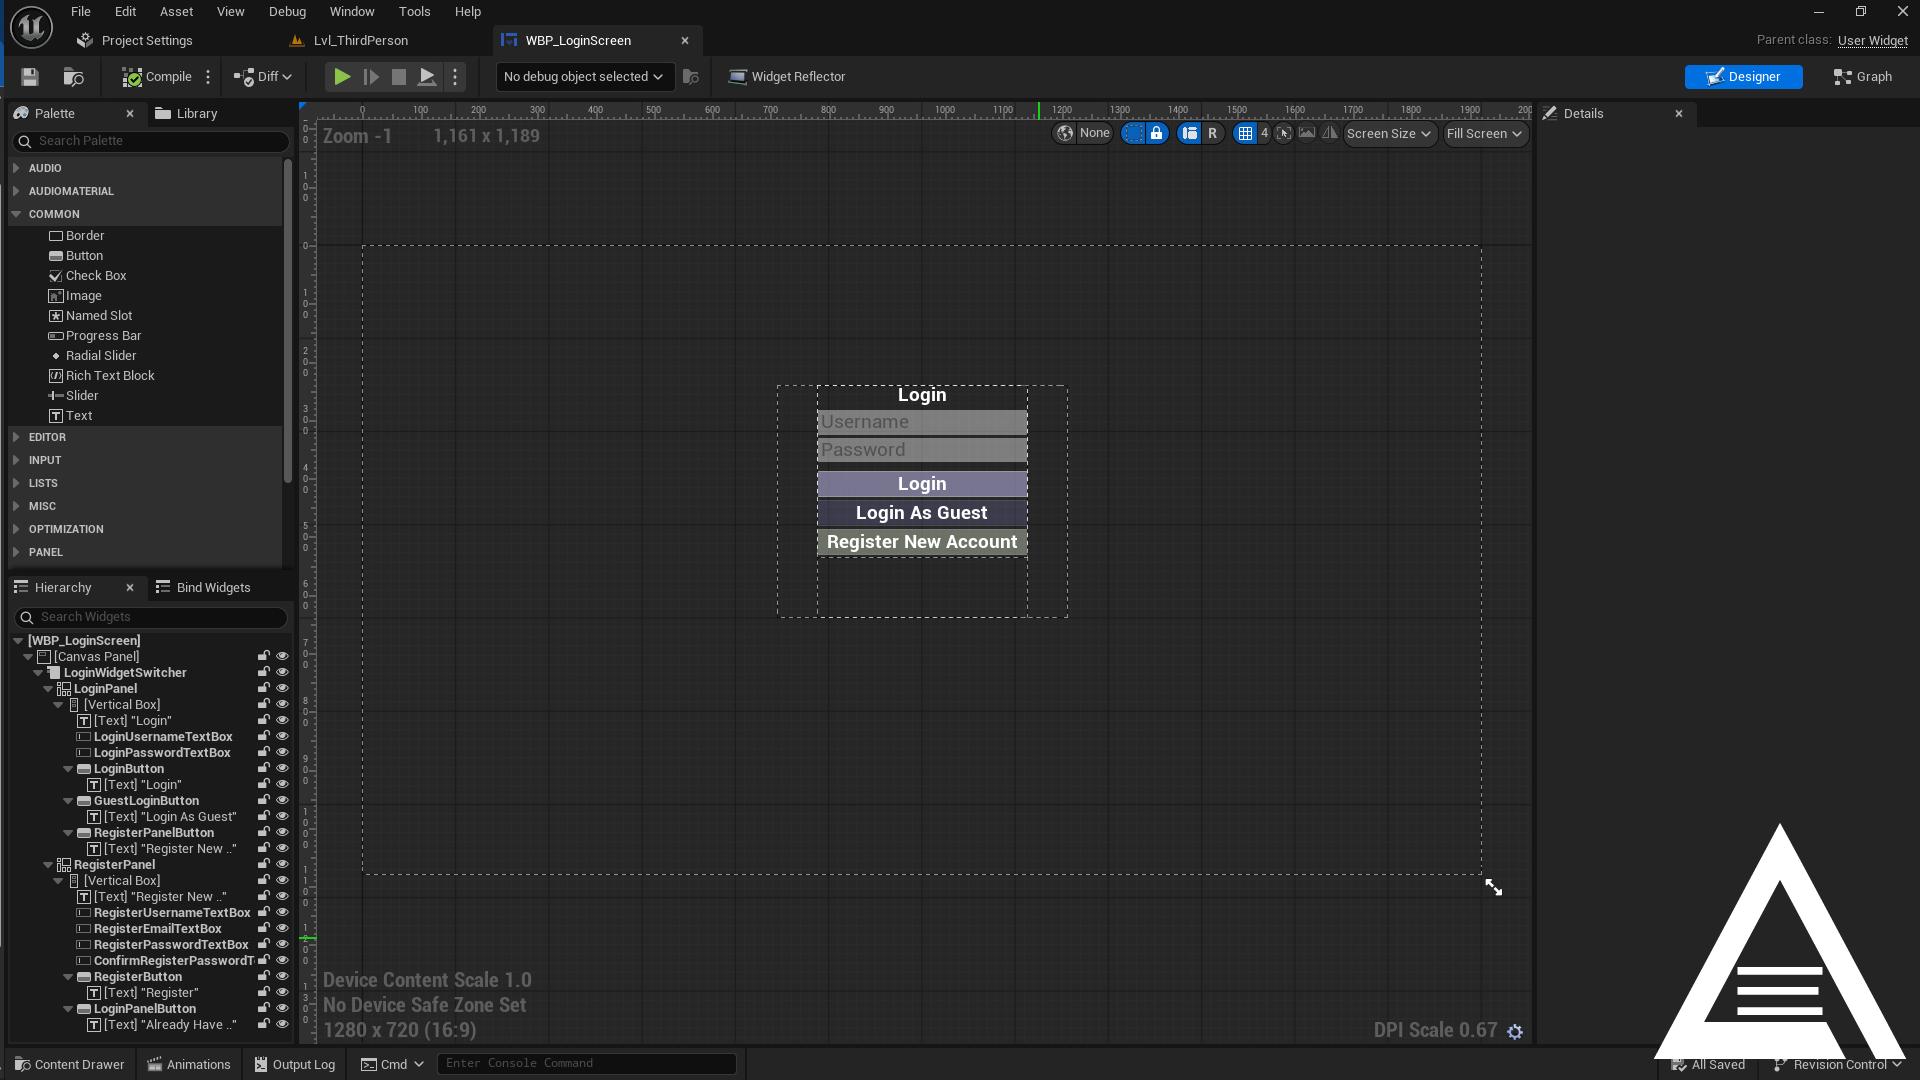Select Rich Text Block in palette

[101, 376]
